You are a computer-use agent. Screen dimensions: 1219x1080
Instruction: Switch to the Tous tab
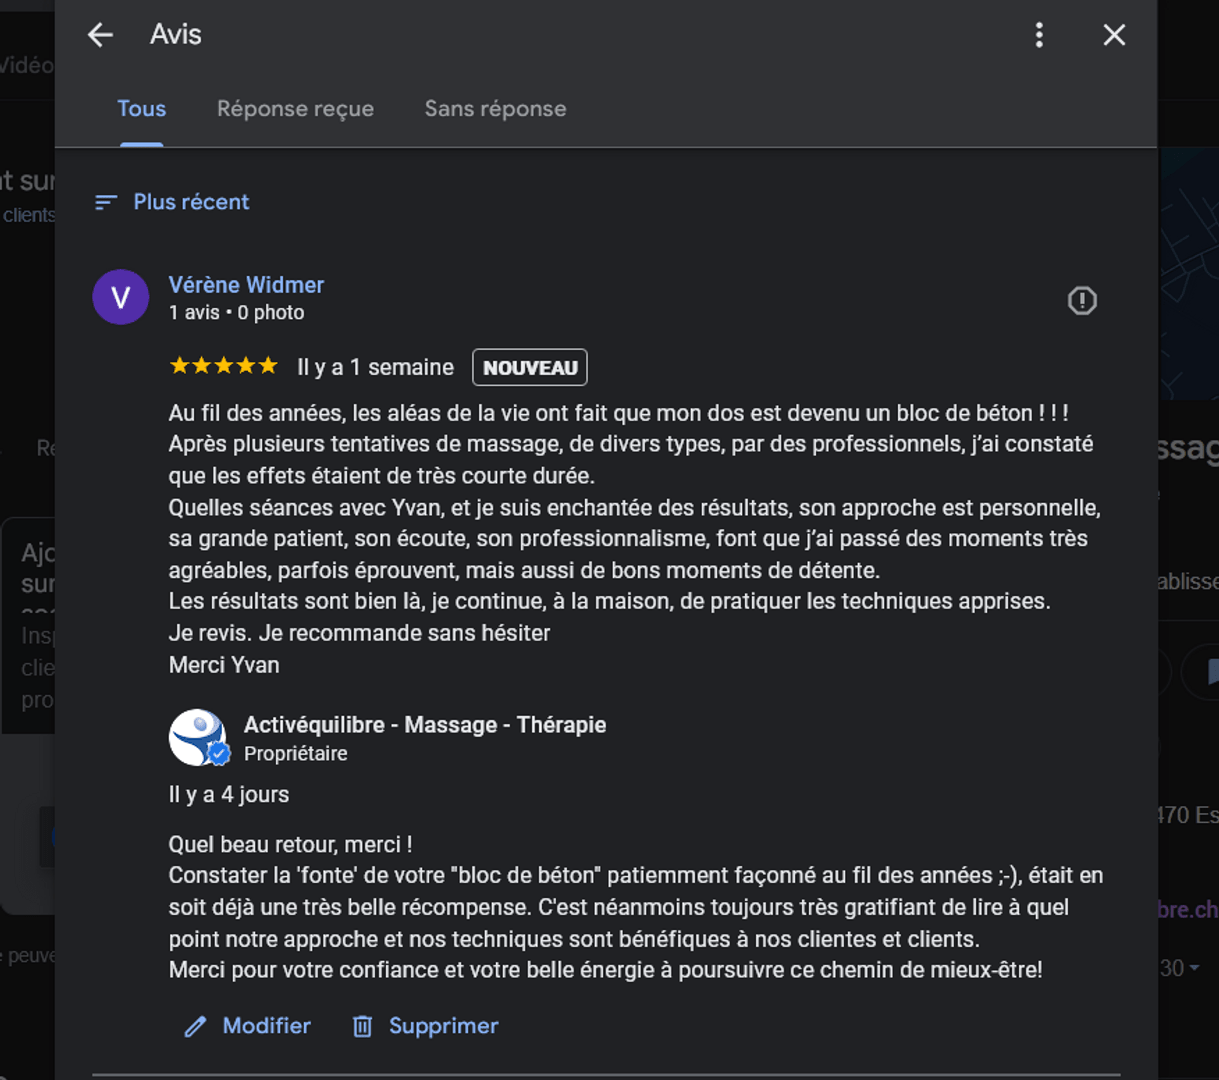point(141,109)
